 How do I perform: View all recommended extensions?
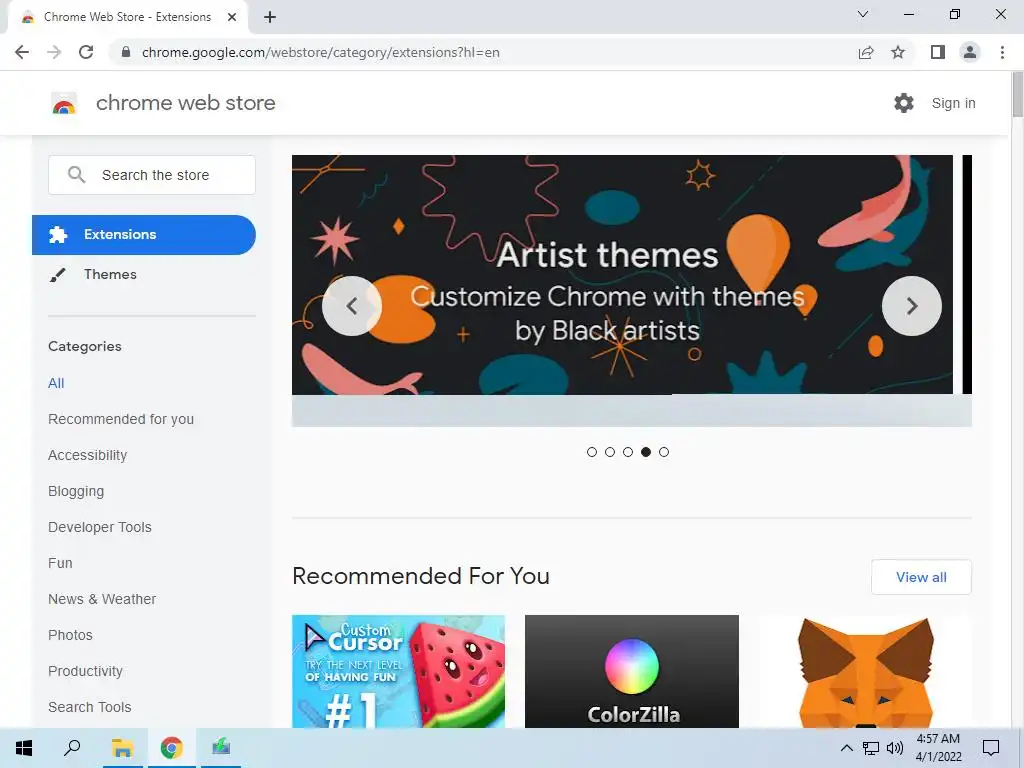[921, 577]
